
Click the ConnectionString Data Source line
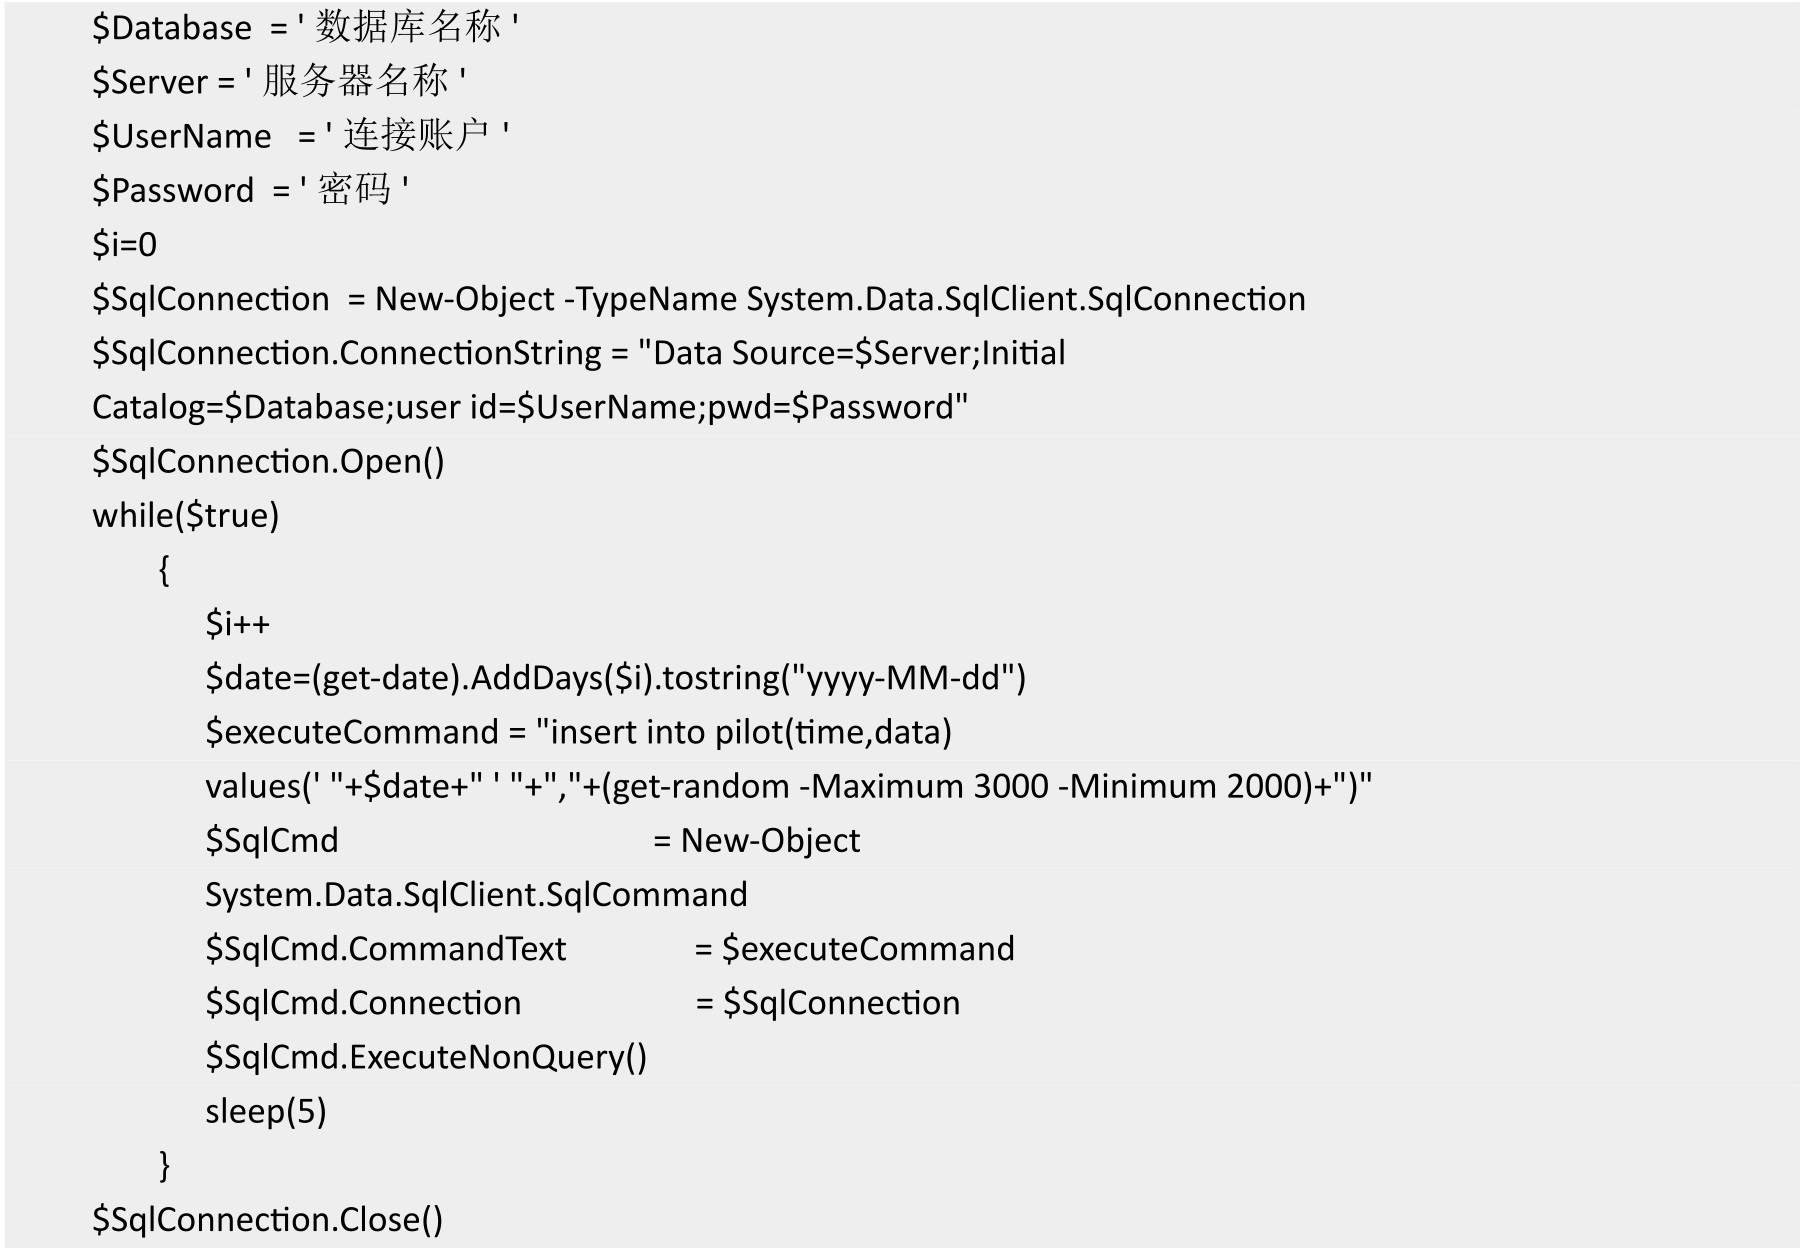(x=579, y=353)
